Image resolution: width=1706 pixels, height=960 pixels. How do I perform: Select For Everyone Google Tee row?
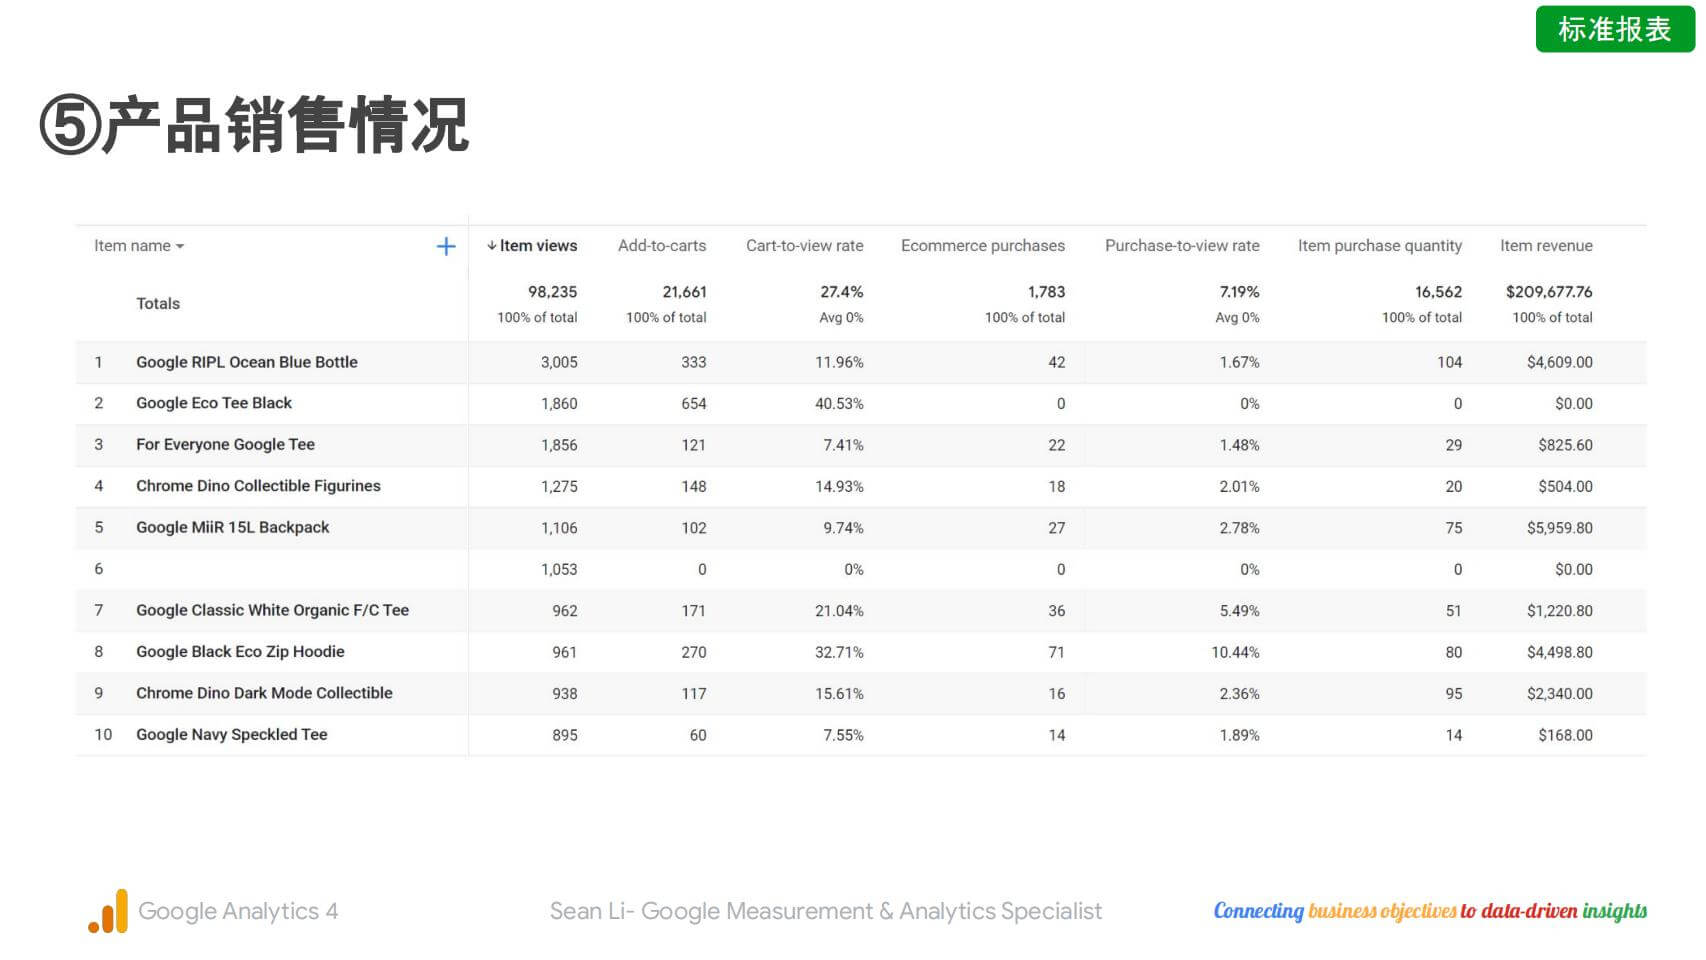tap(225, 445)
